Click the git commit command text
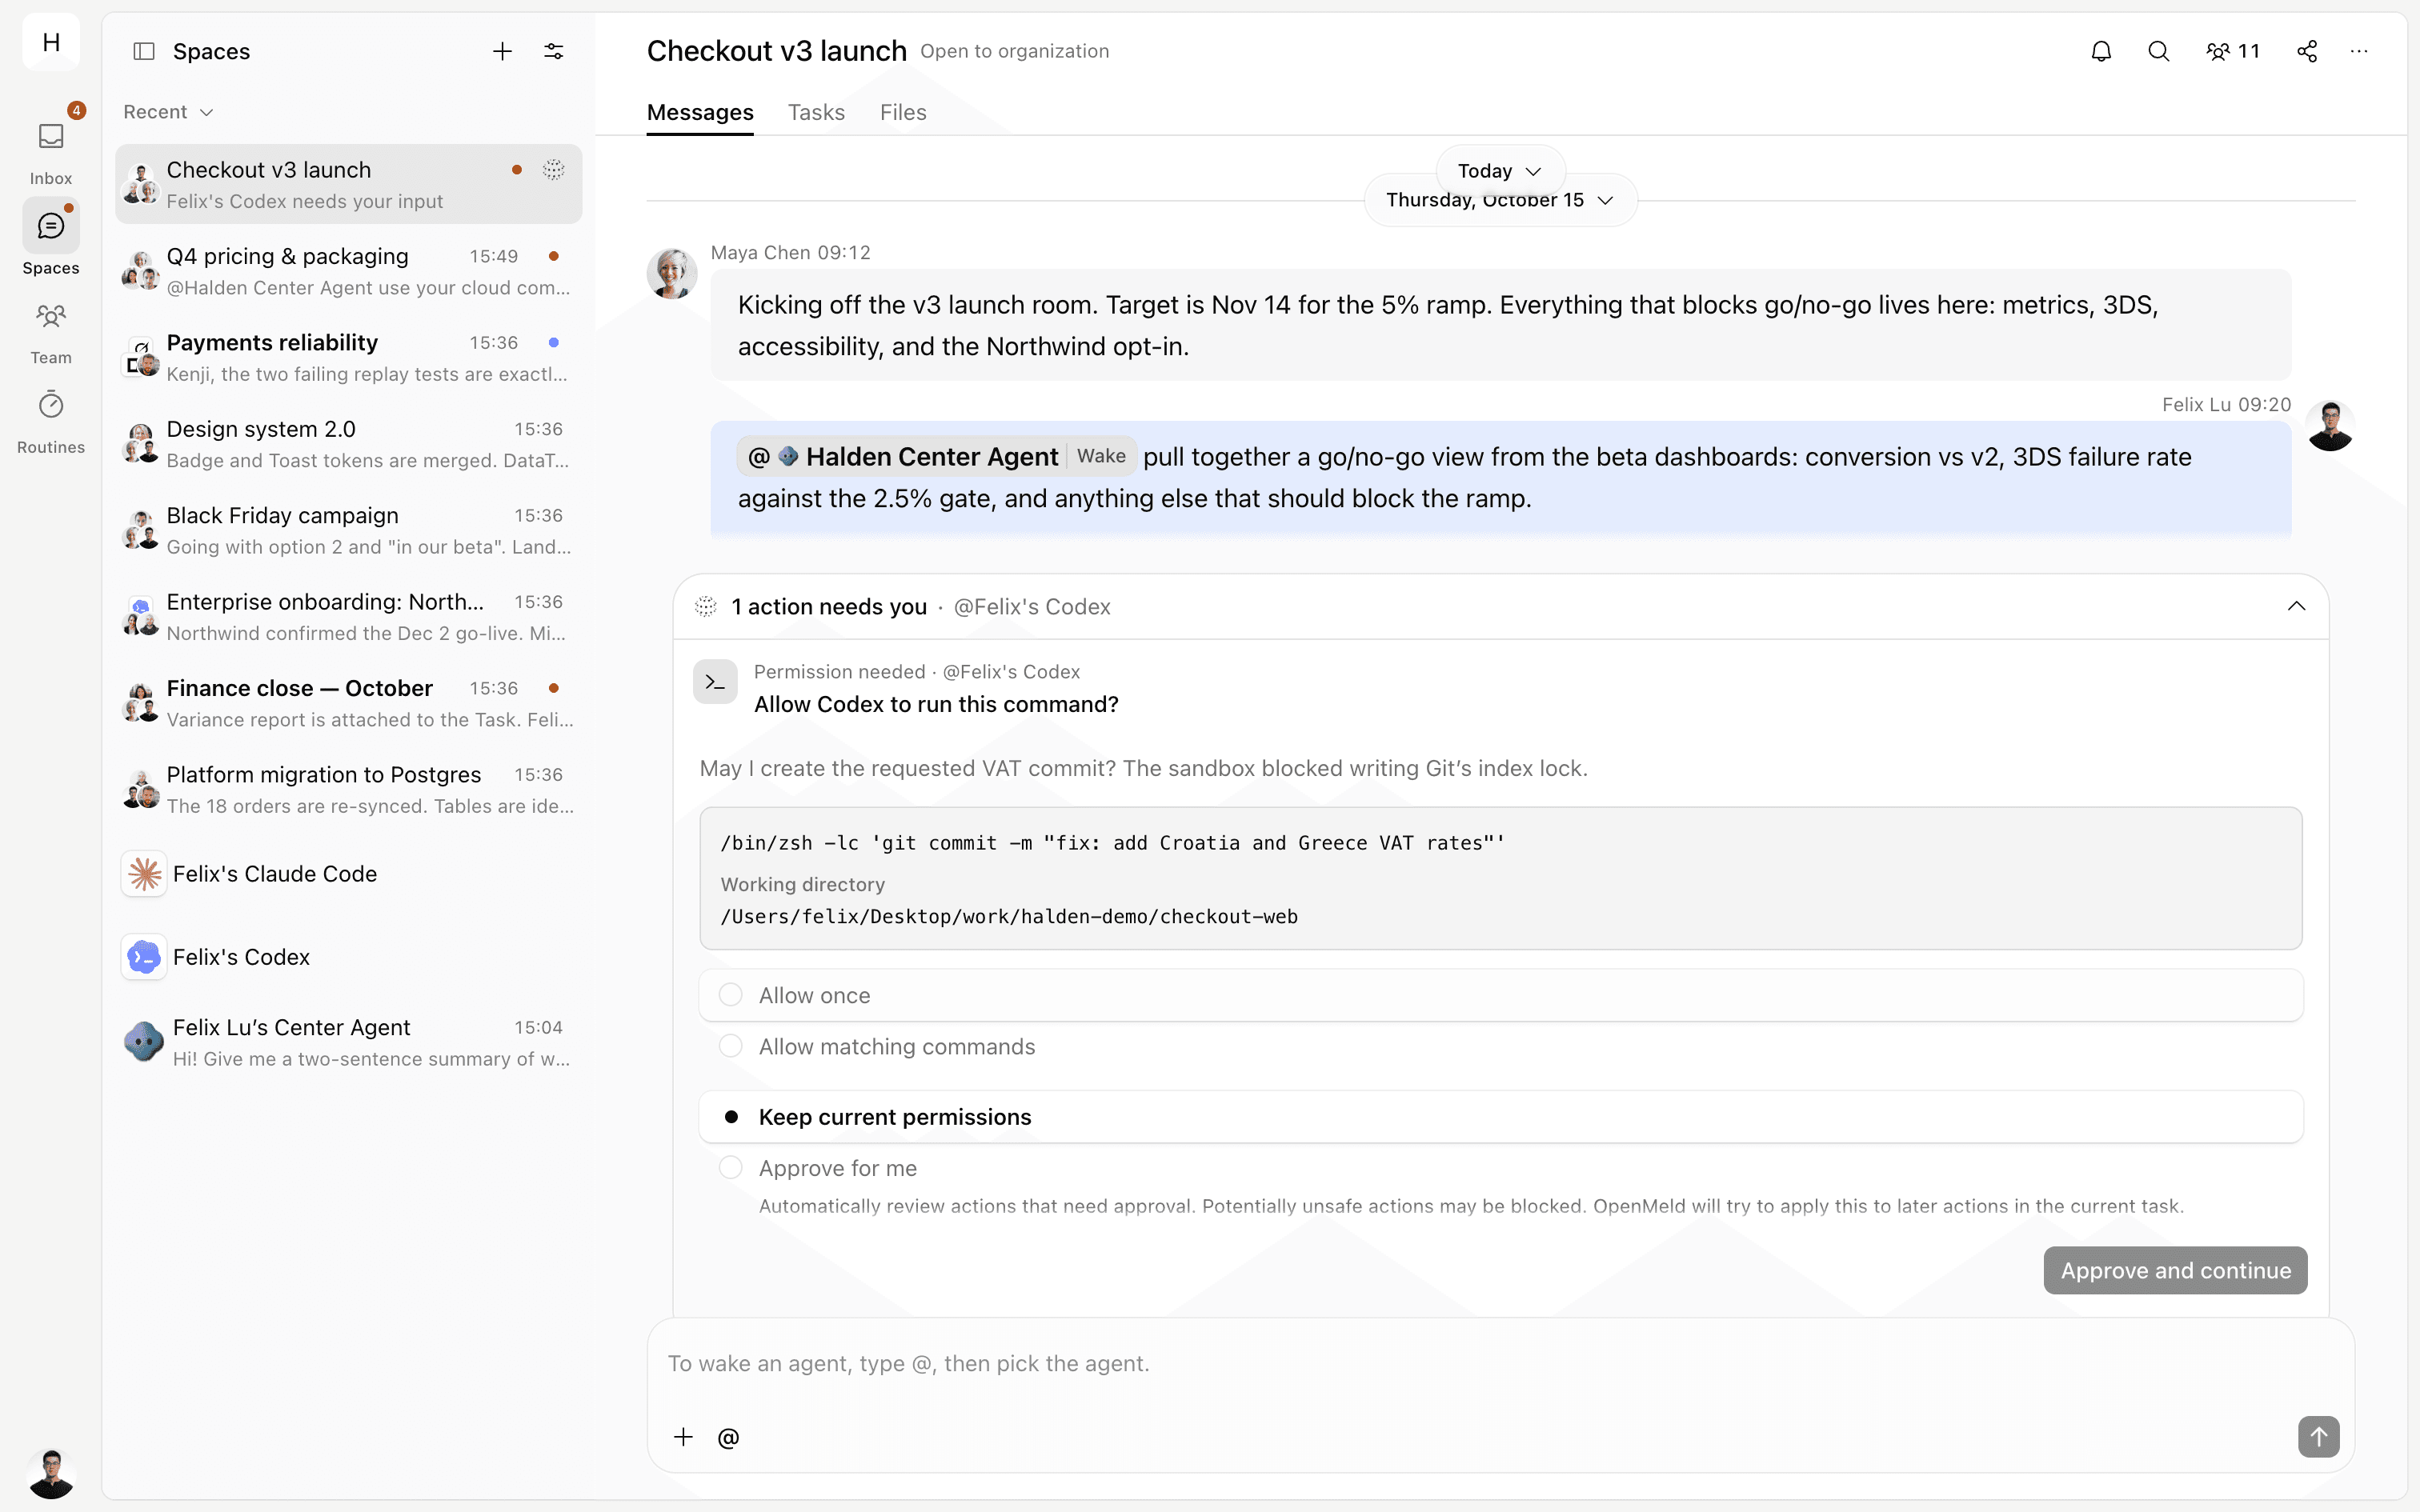Viewport: 2420px width, 1512px height. [x=1112, y=843]
